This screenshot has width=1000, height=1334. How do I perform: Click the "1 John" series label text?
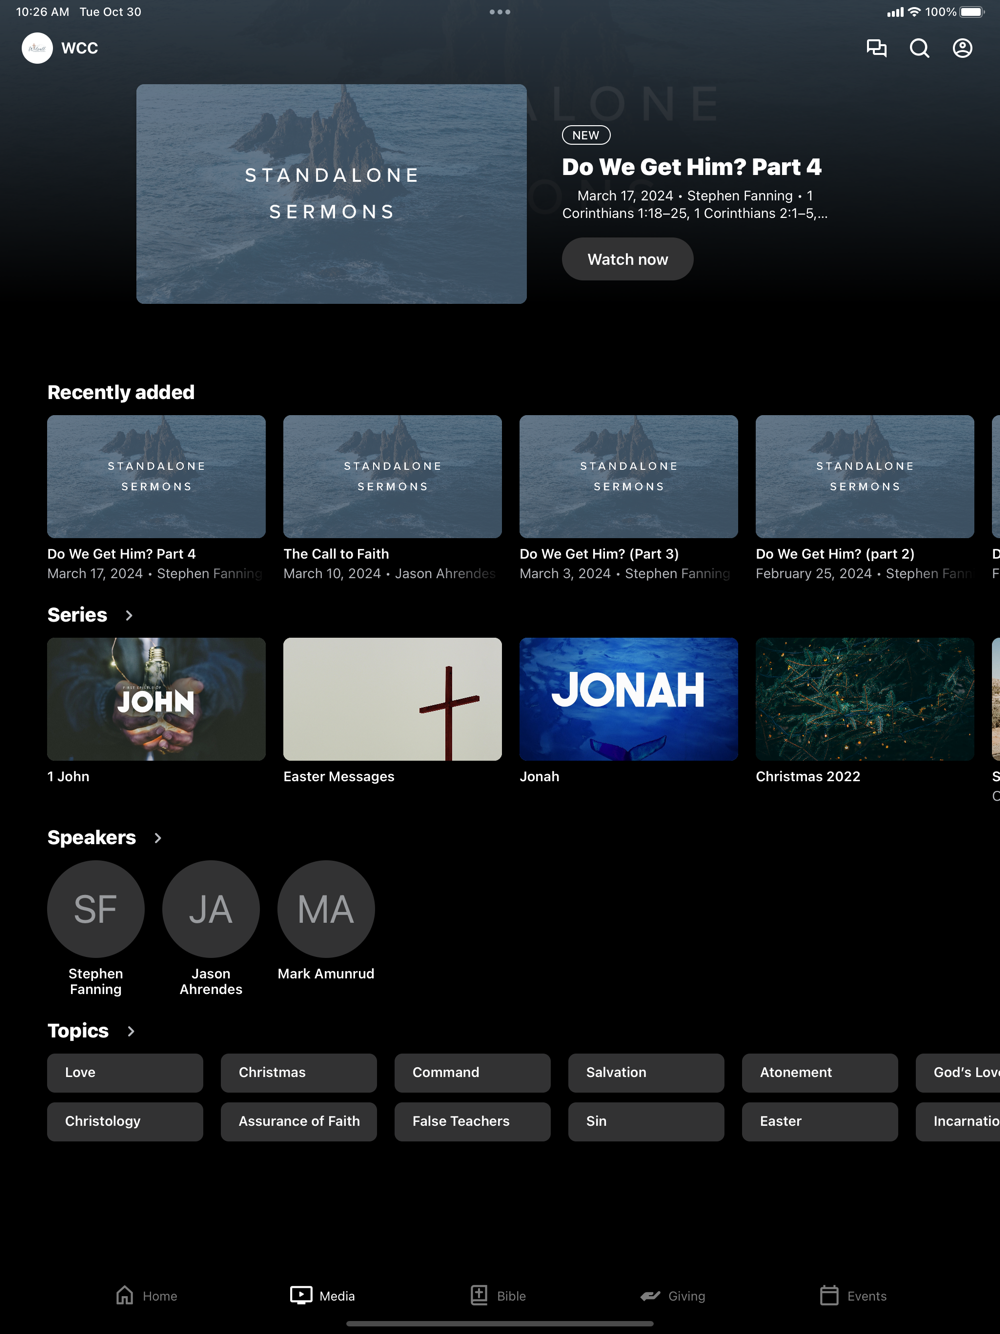tap(68, 777)
